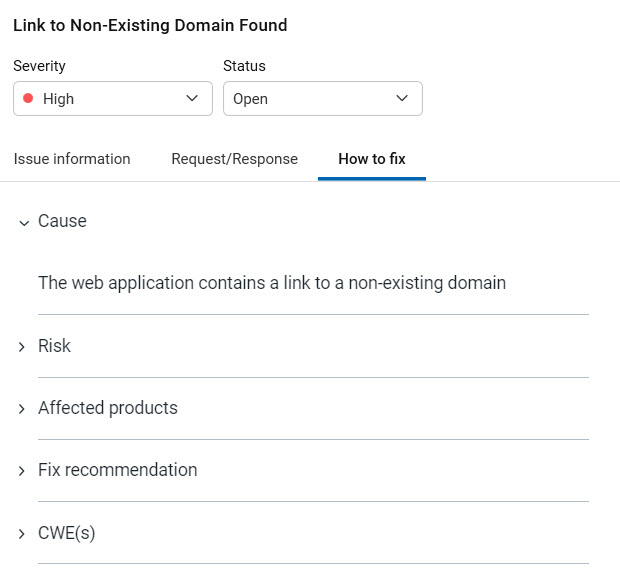Click the cause description text

click(x=272, y=283)
